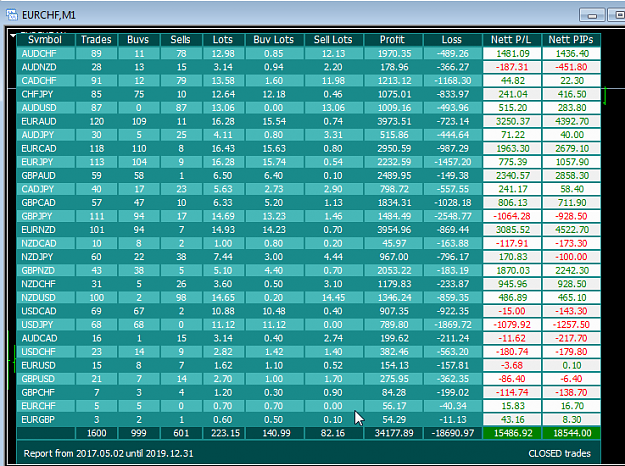Click the Lots column header
This screenshot has height=466, width=625.
[223, 40]
